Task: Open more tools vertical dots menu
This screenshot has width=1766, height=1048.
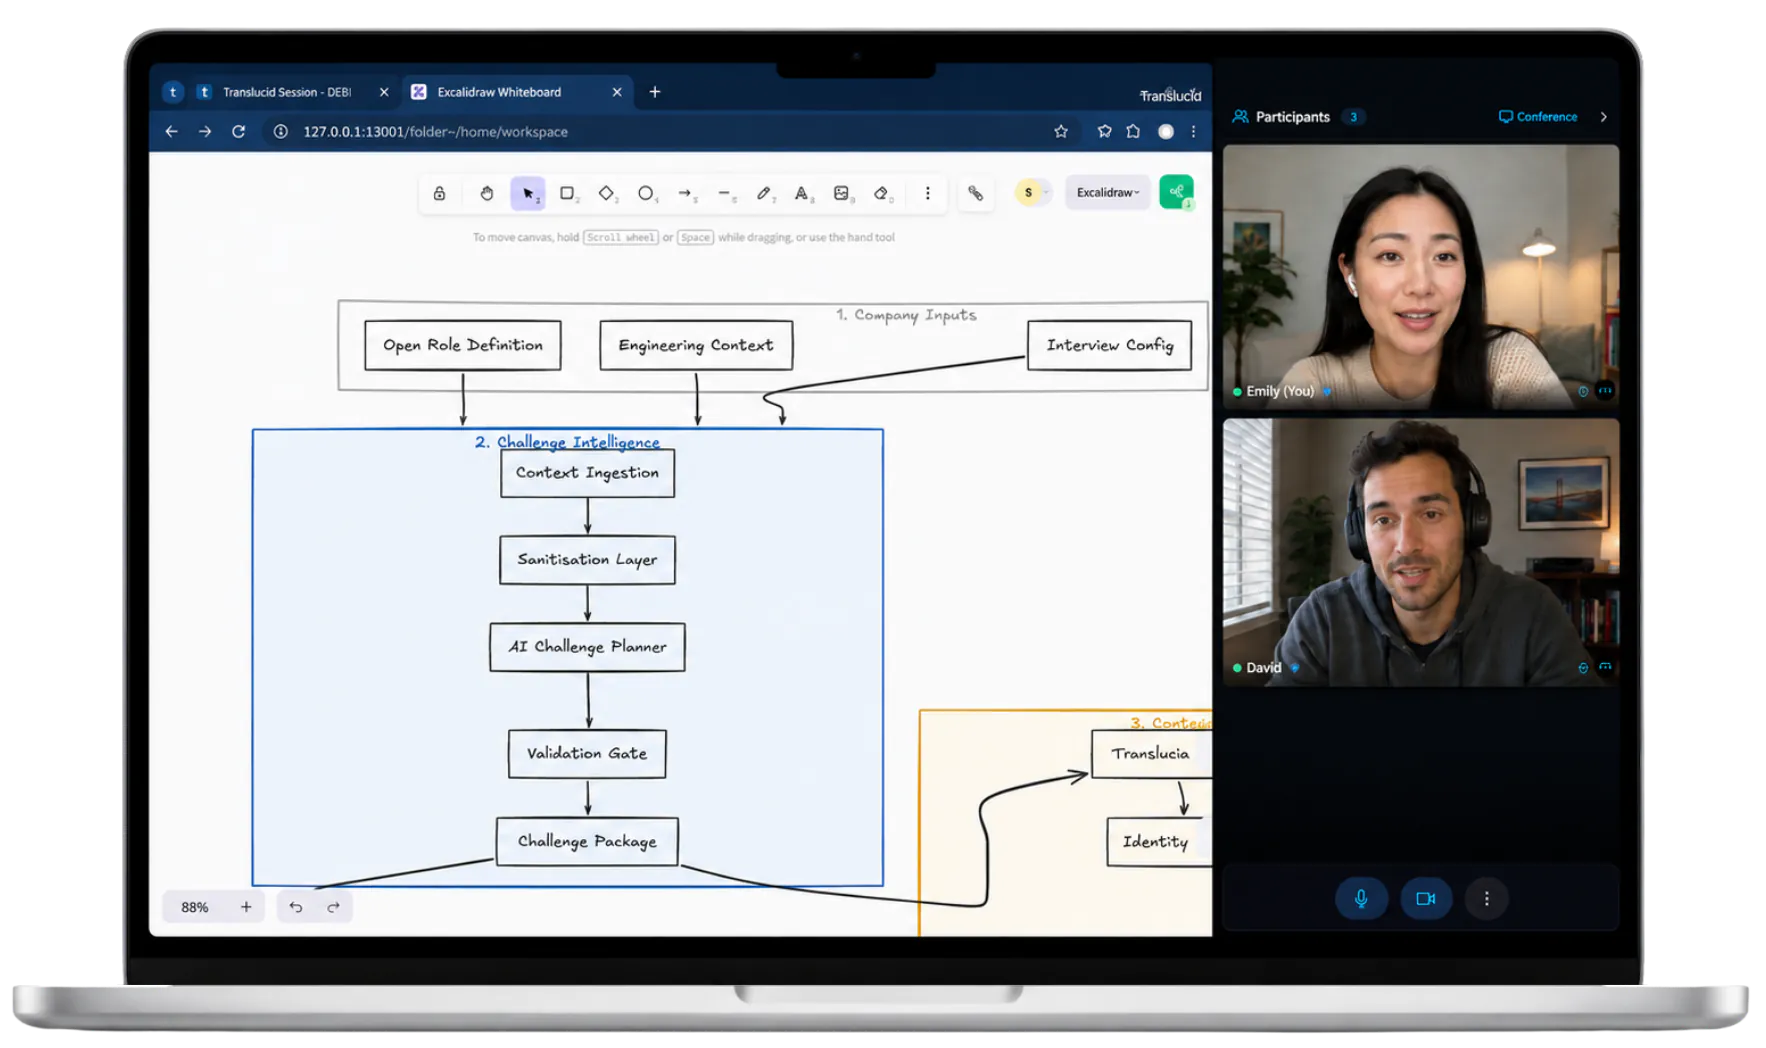Action: pos(928,193)
